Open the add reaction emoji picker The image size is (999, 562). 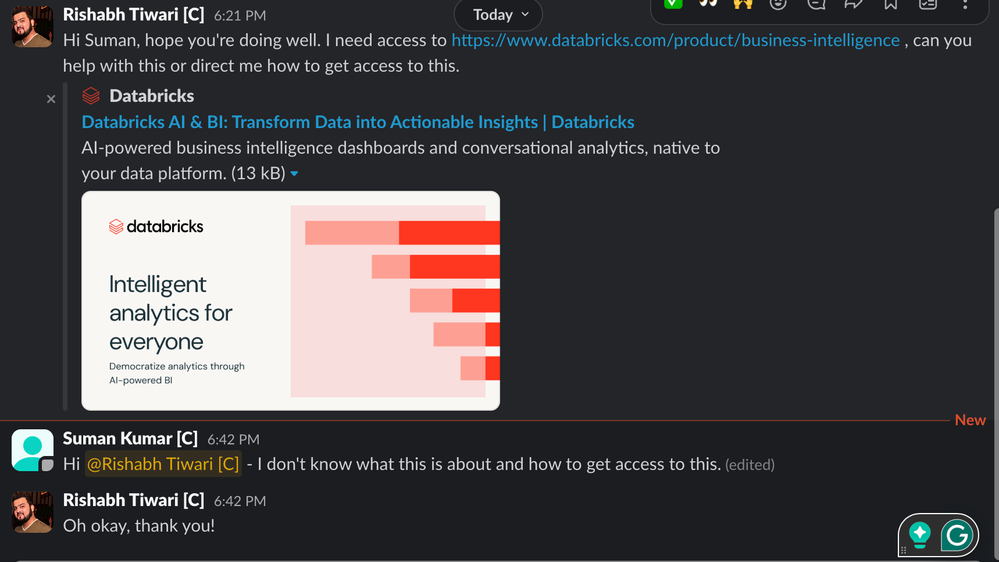(x=779, y=4)
